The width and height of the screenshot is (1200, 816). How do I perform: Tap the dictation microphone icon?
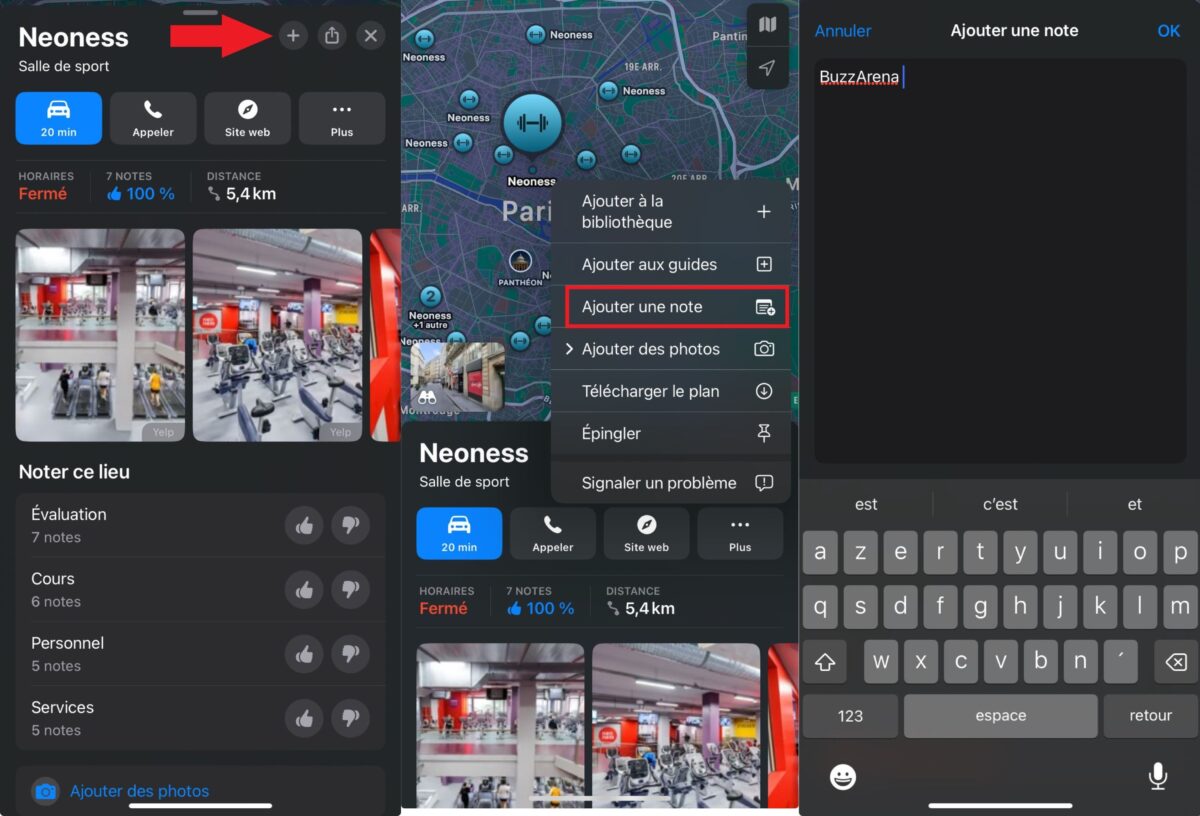tap(1157, 776)
